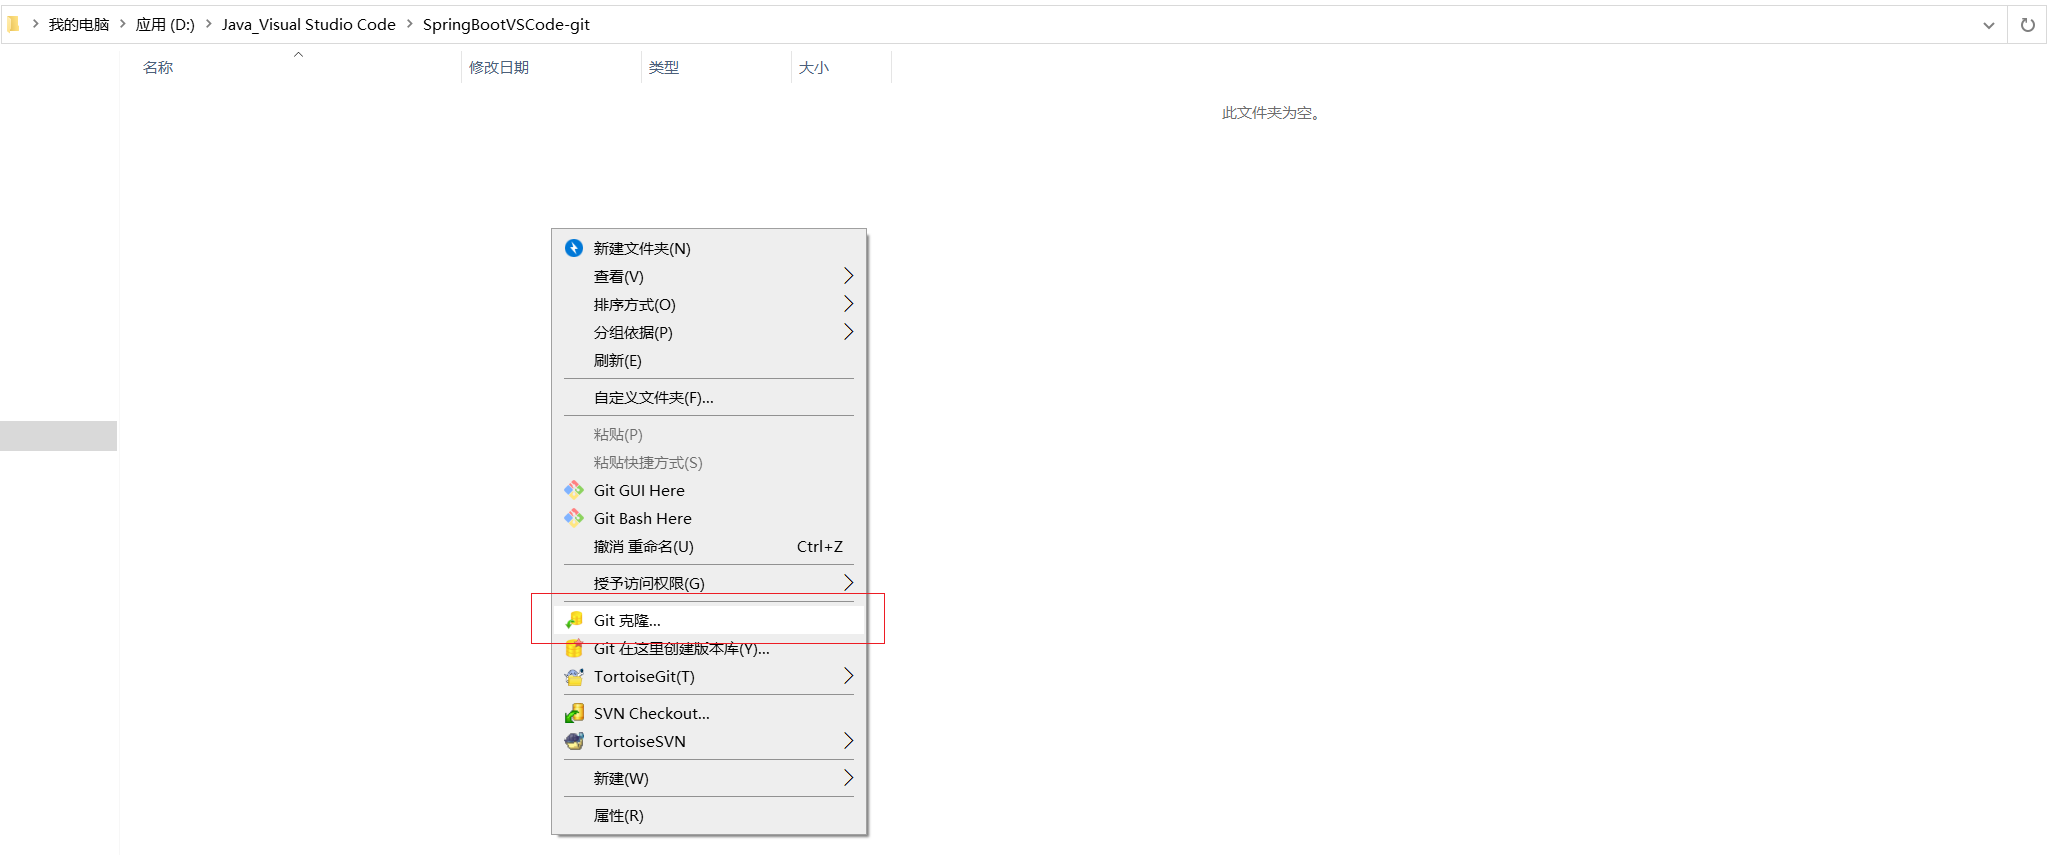The width and height of the screenshot is (2051, 855).
Task: Choose 新建文件夹(N) from context menu
Action: [x=709, y=248]
